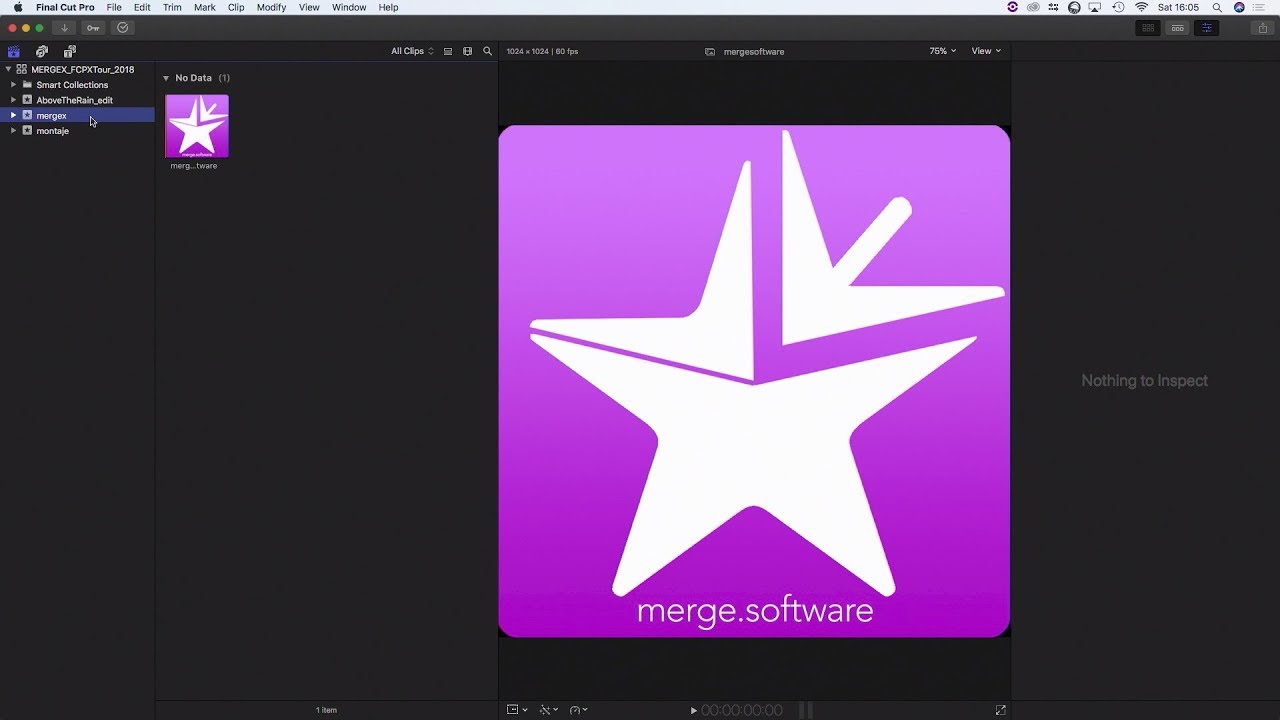Viewport: 1280px width, 720px height.
Task: Open the Enhancements magic wand menu
Action: pyautogui.click(x=549, y=710)
